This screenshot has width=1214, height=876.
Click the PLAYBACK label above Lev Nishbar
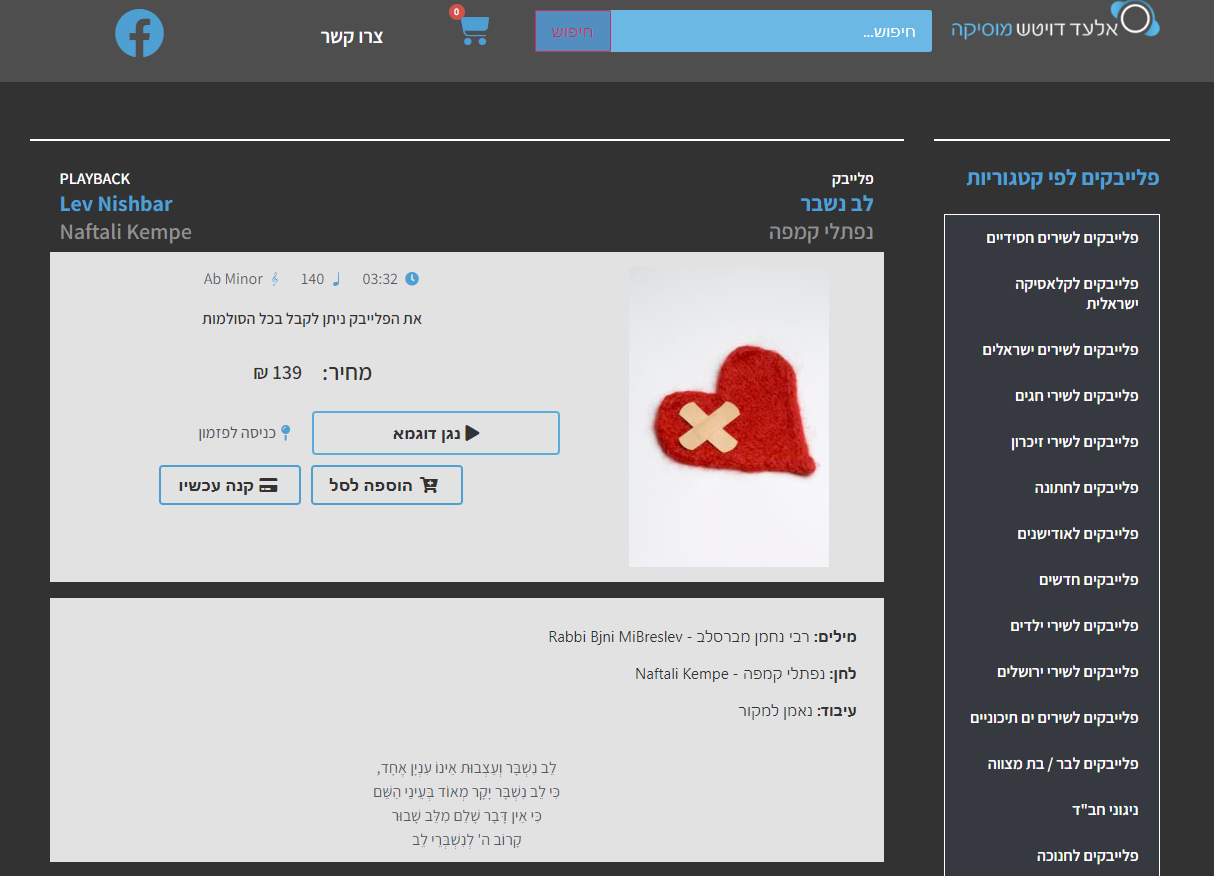click(x=95, y=178)
